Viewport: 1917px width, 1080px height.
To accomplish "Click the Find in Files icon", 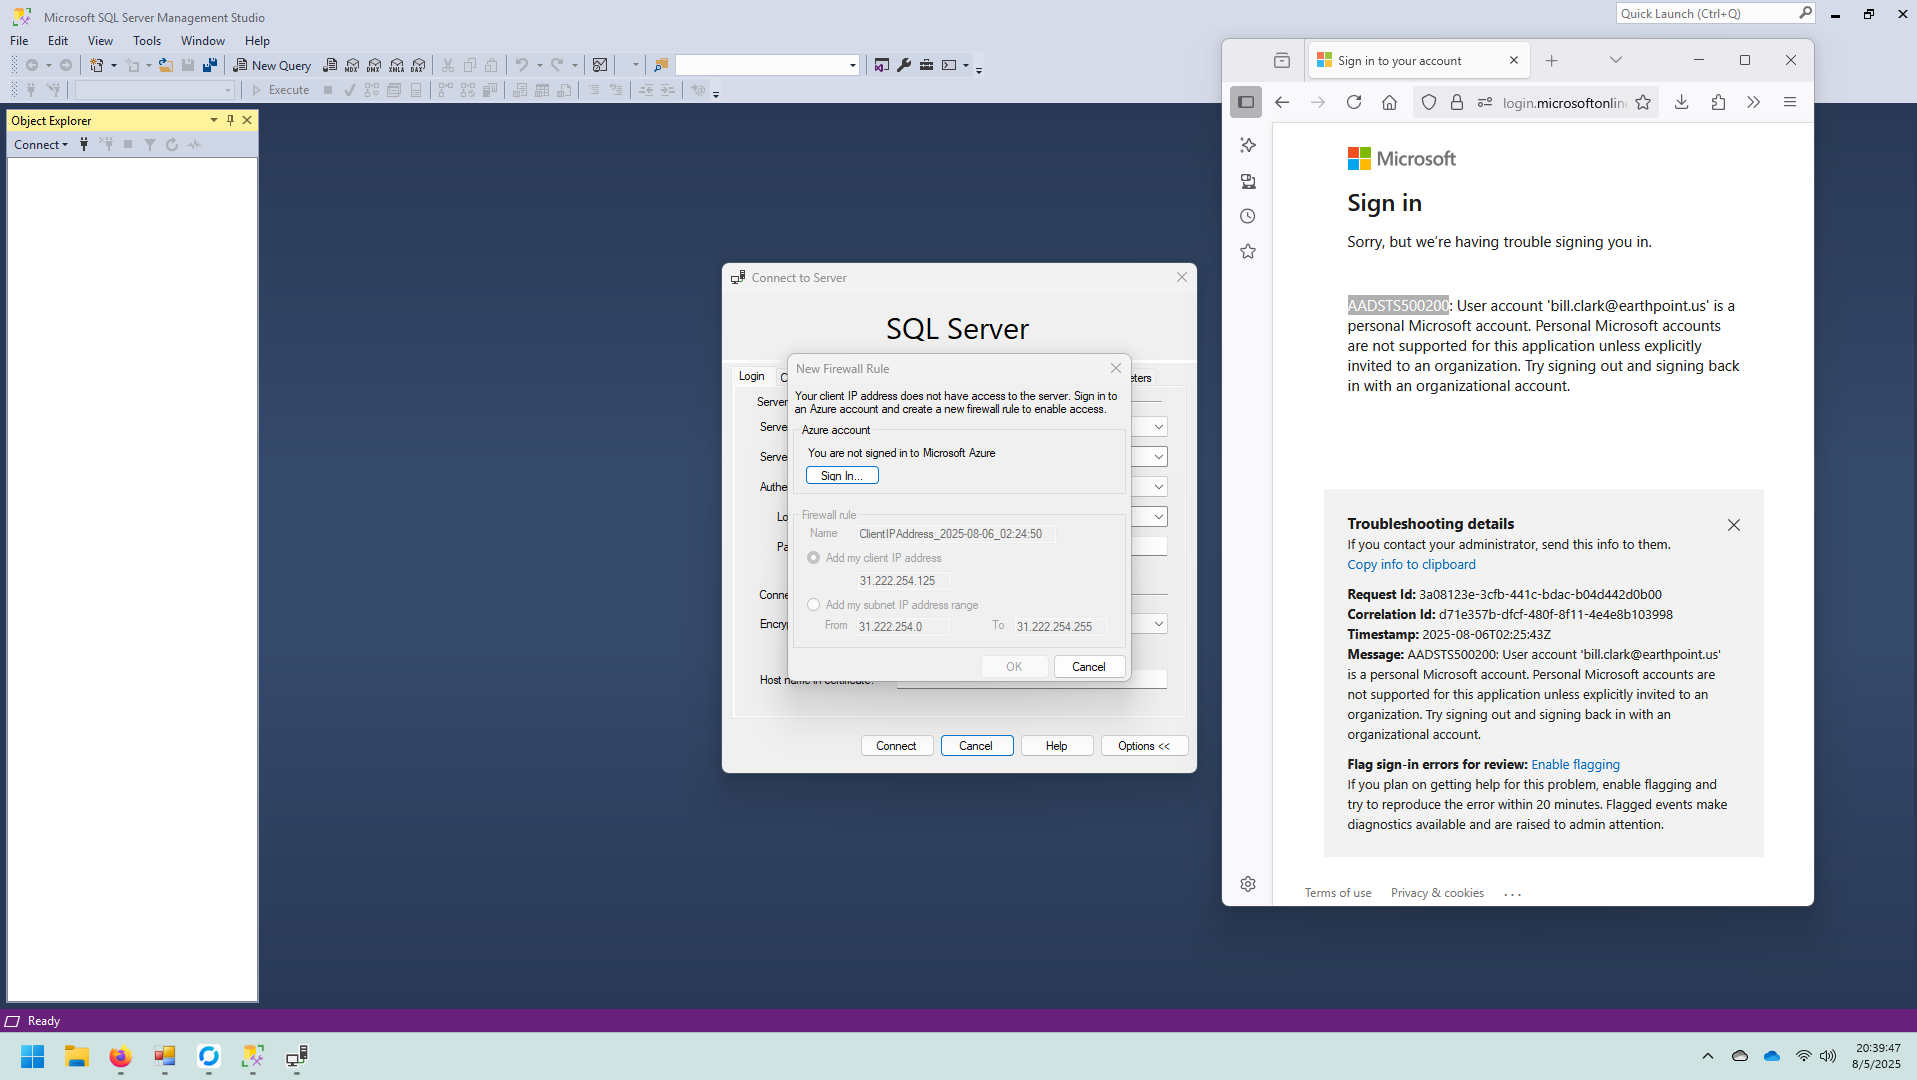I will (660, 65).
